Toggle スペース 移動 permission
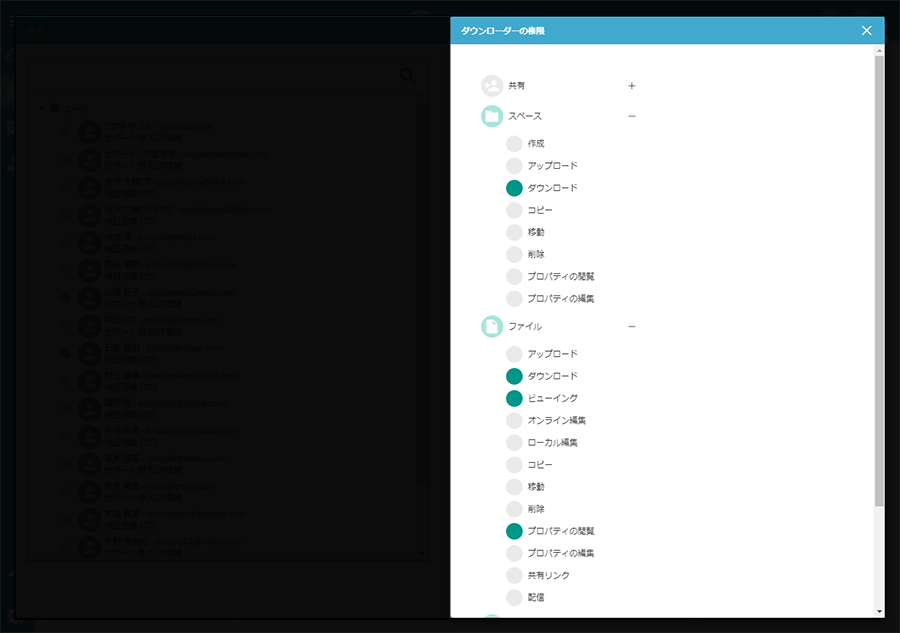This screenshot has width=900, height=633. [x=514, y=232]
